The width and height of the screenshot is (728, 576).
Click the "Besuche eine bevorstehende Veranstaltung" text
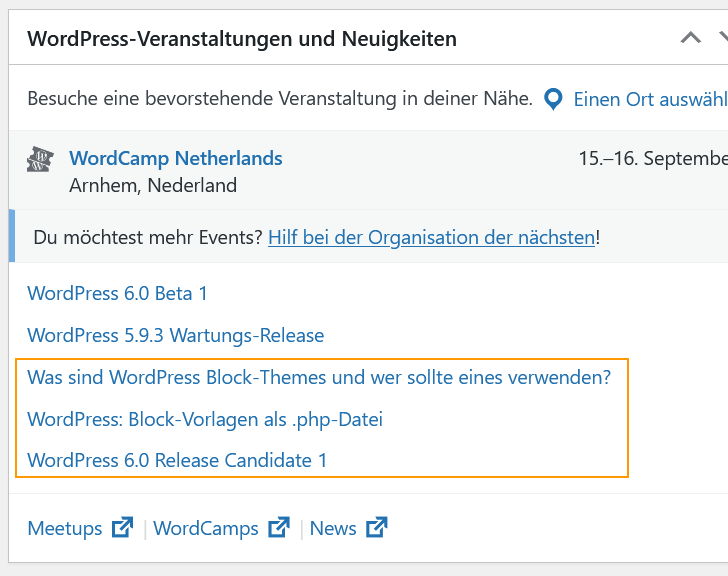coord(280,98)
